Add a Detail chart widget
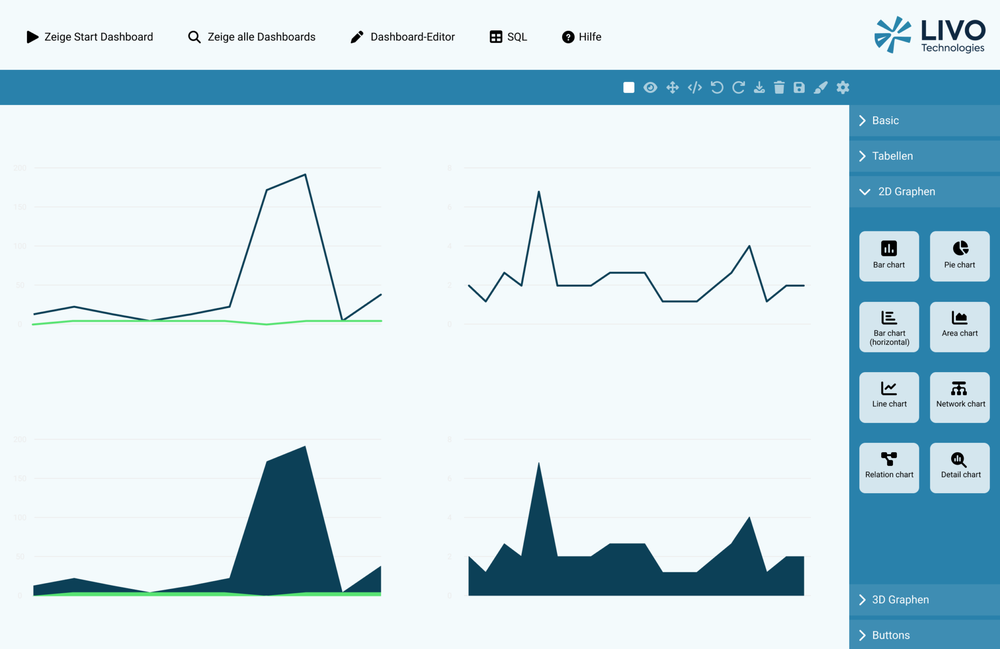This screenshot has height=649, width=1000. [x=960, y=468]
